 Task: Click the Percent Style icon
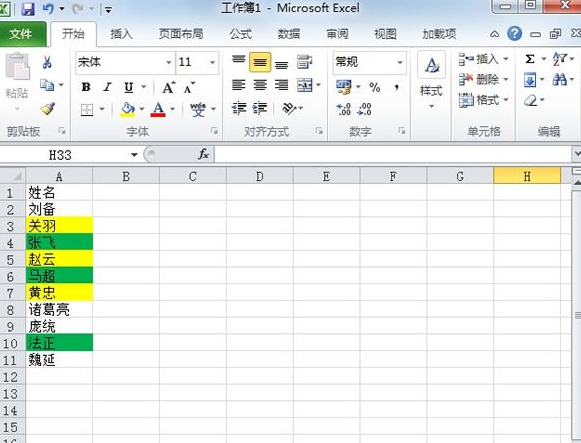375,87
